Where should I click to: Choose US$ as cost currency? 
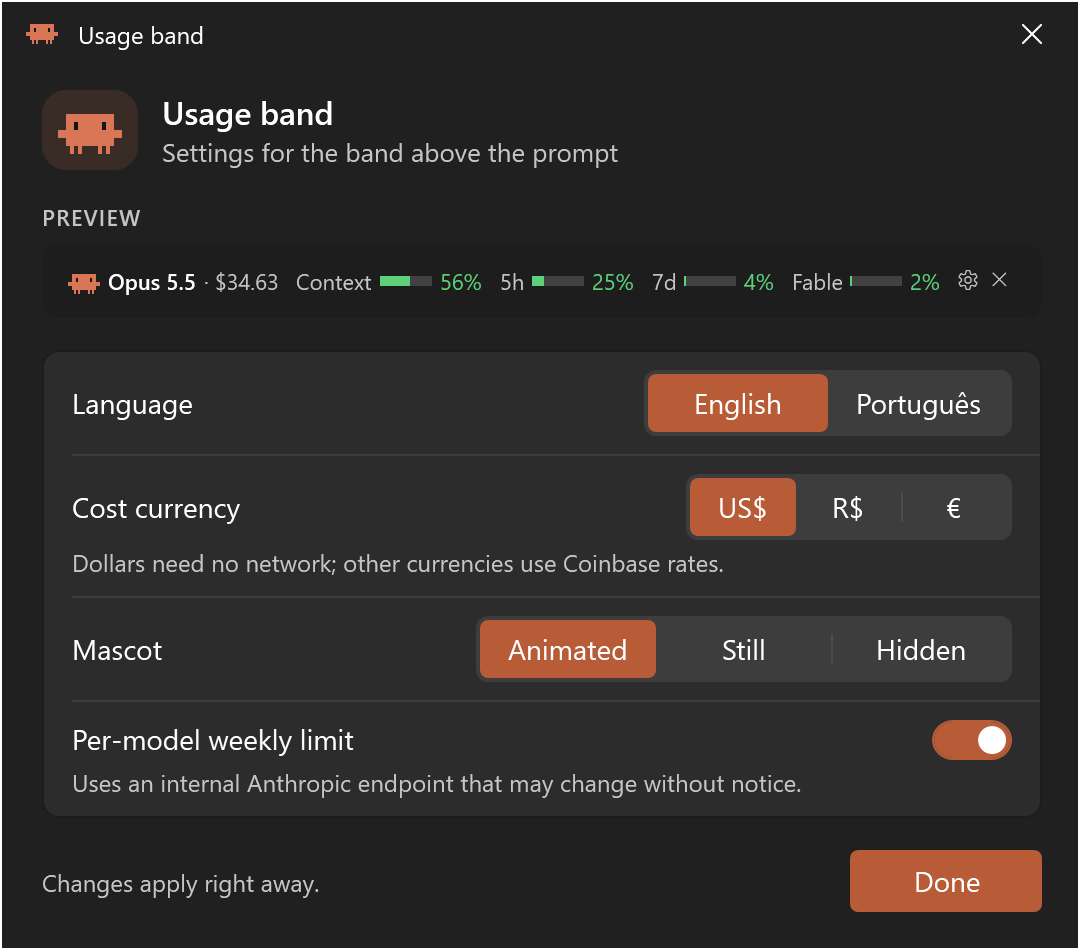(742, 508)
